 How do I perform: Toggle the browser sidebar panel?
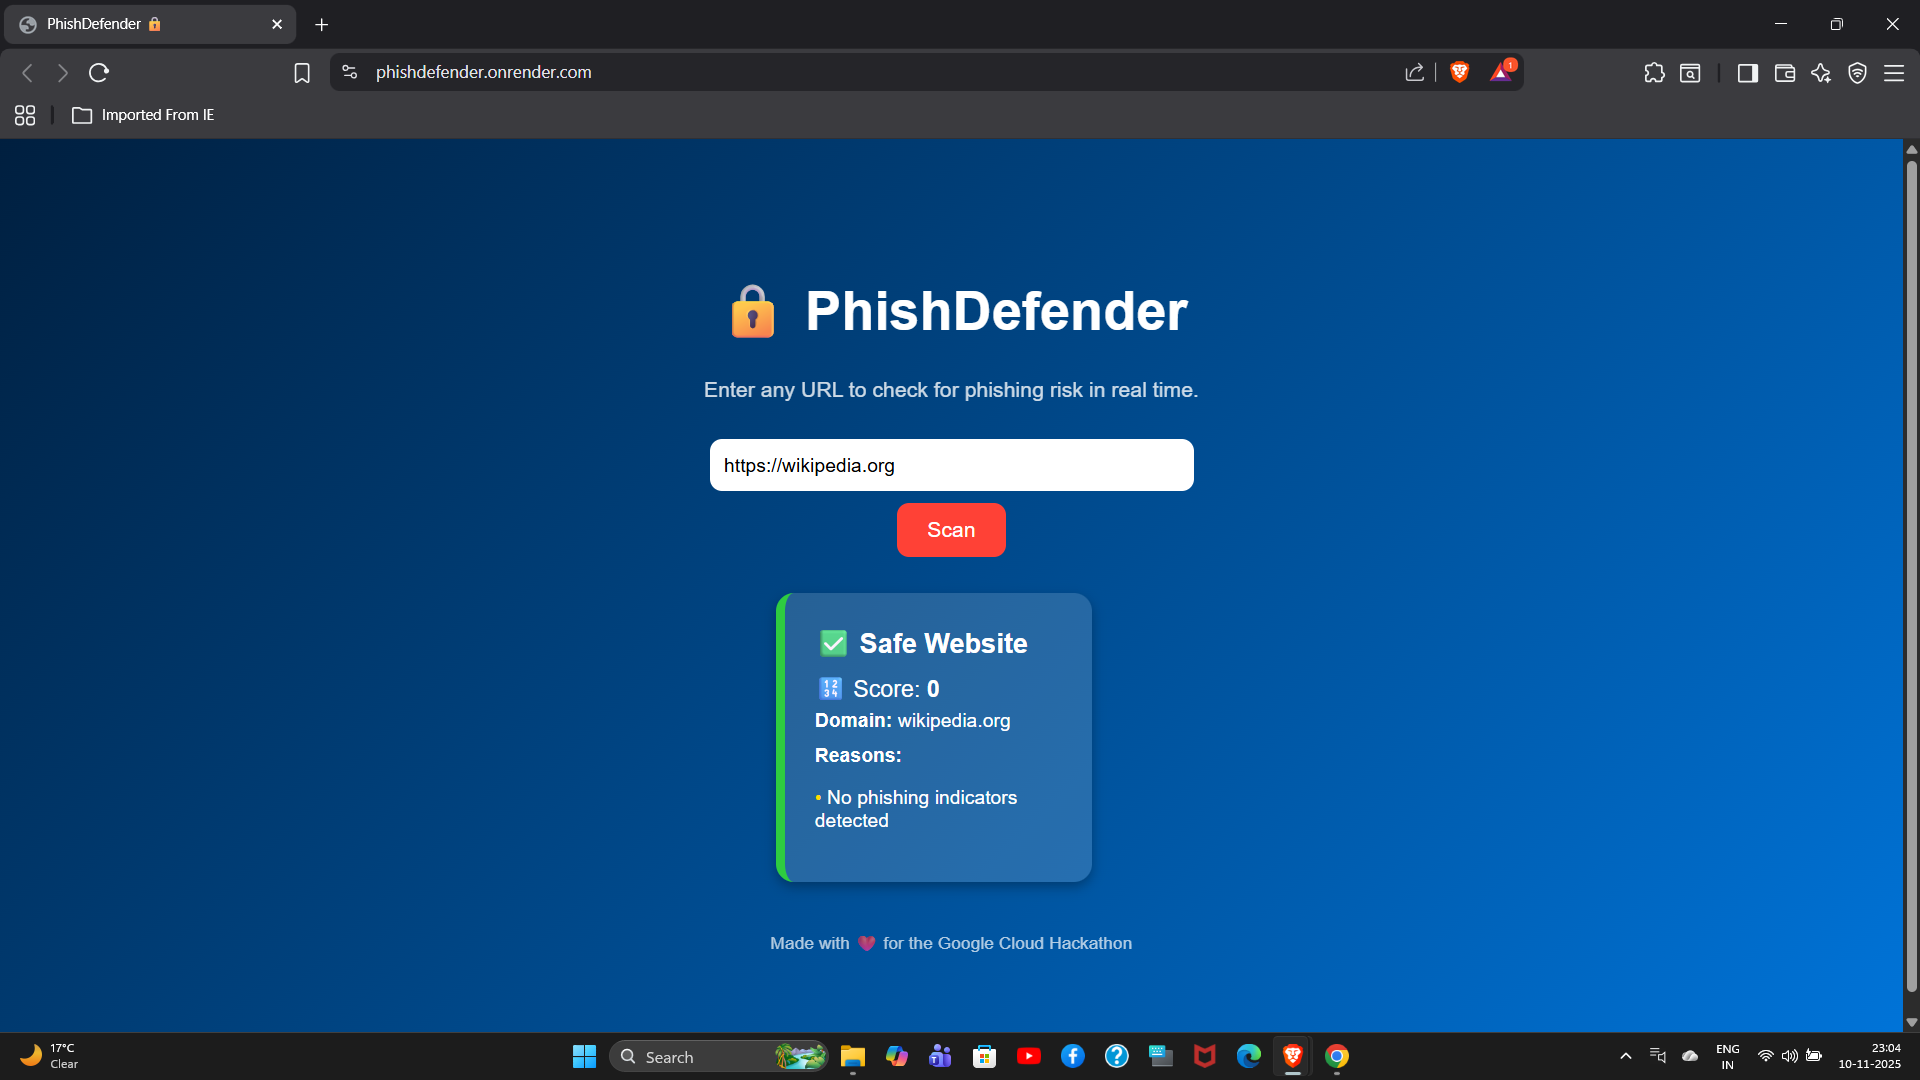(1747, 73)
